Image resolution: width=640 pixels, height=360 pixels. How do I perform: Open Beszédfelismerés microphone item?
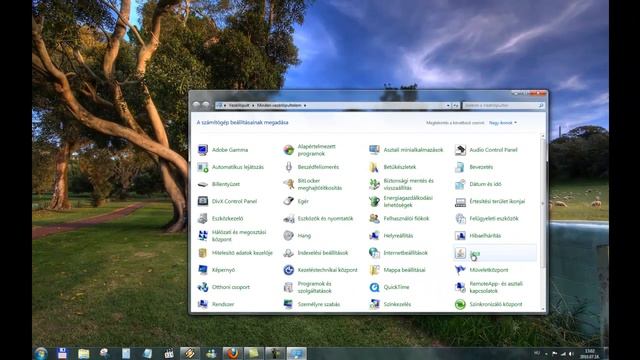(x=311, y=167)
